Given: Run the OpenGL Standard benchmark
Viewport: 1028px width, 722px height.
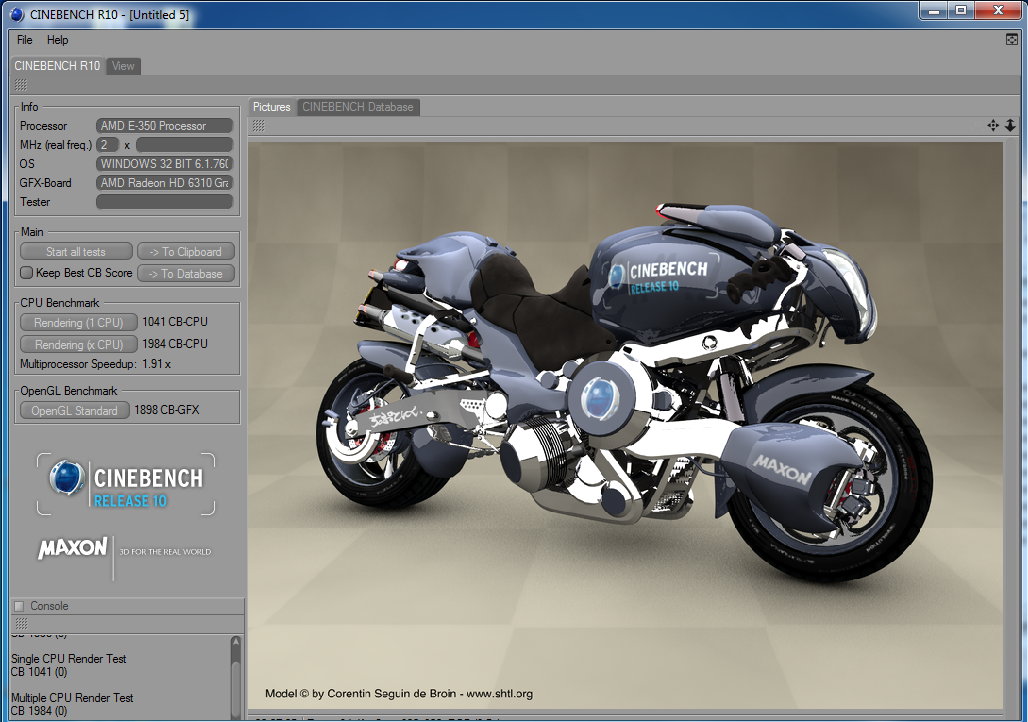Looking at the screenshot, I should pyautogui.click(x=74, y=411).
